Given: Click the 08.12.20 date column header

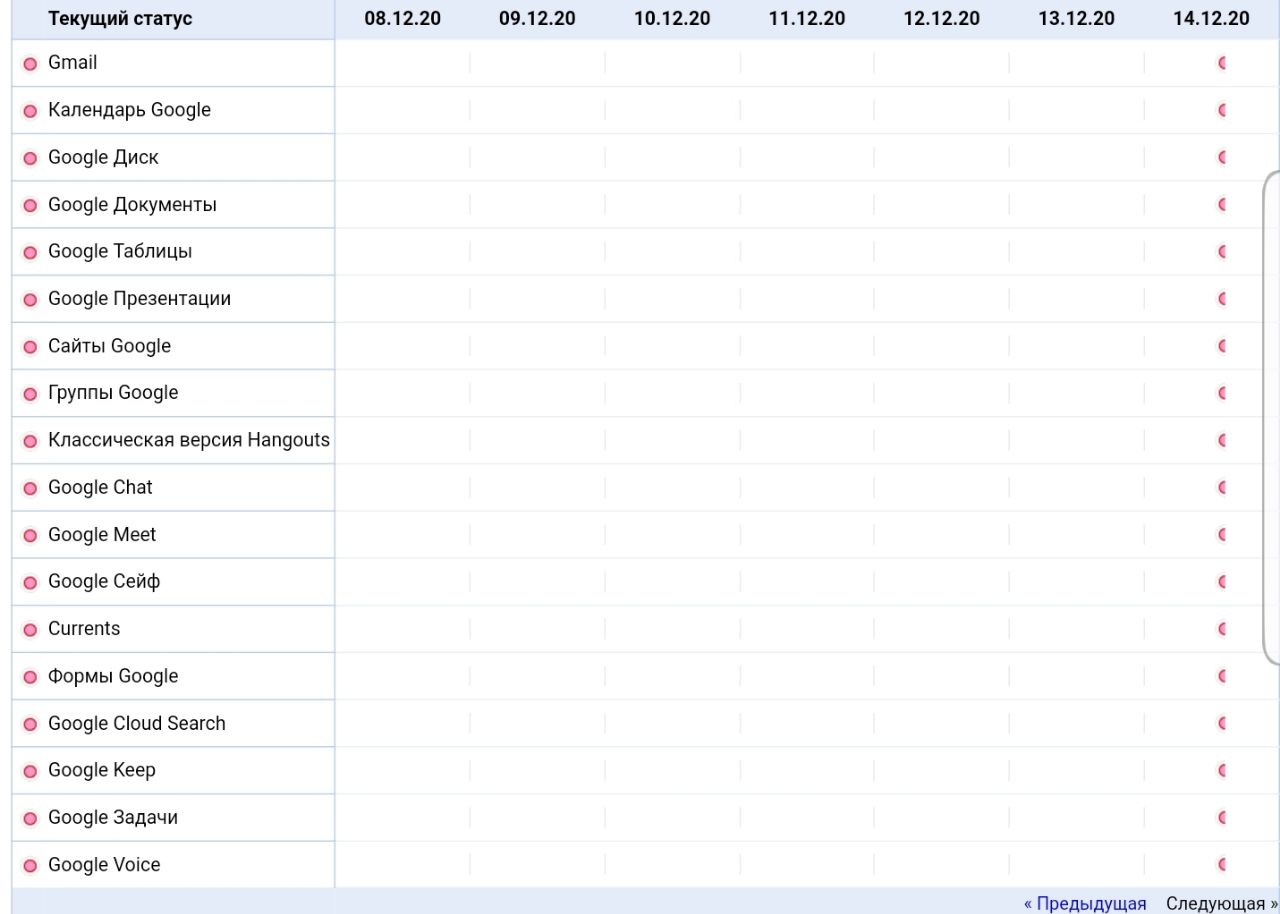Looking at the screenshot, I should [x=402, y=19].
